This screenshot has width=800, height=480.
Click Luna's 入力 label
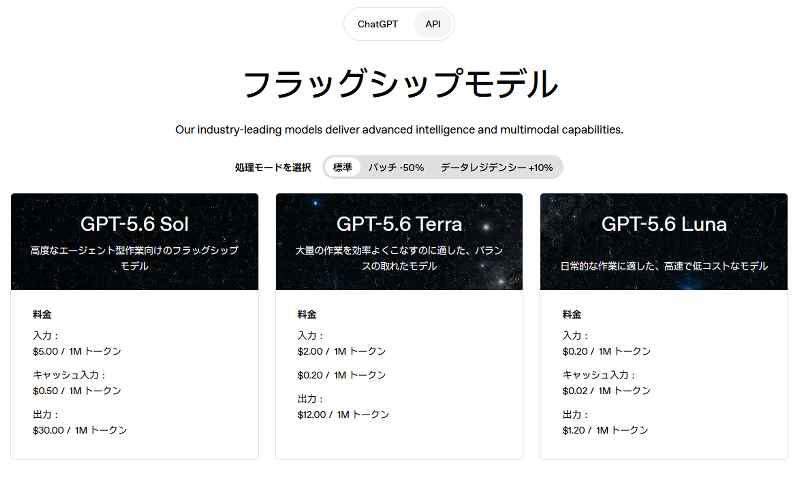click(575, 336)
